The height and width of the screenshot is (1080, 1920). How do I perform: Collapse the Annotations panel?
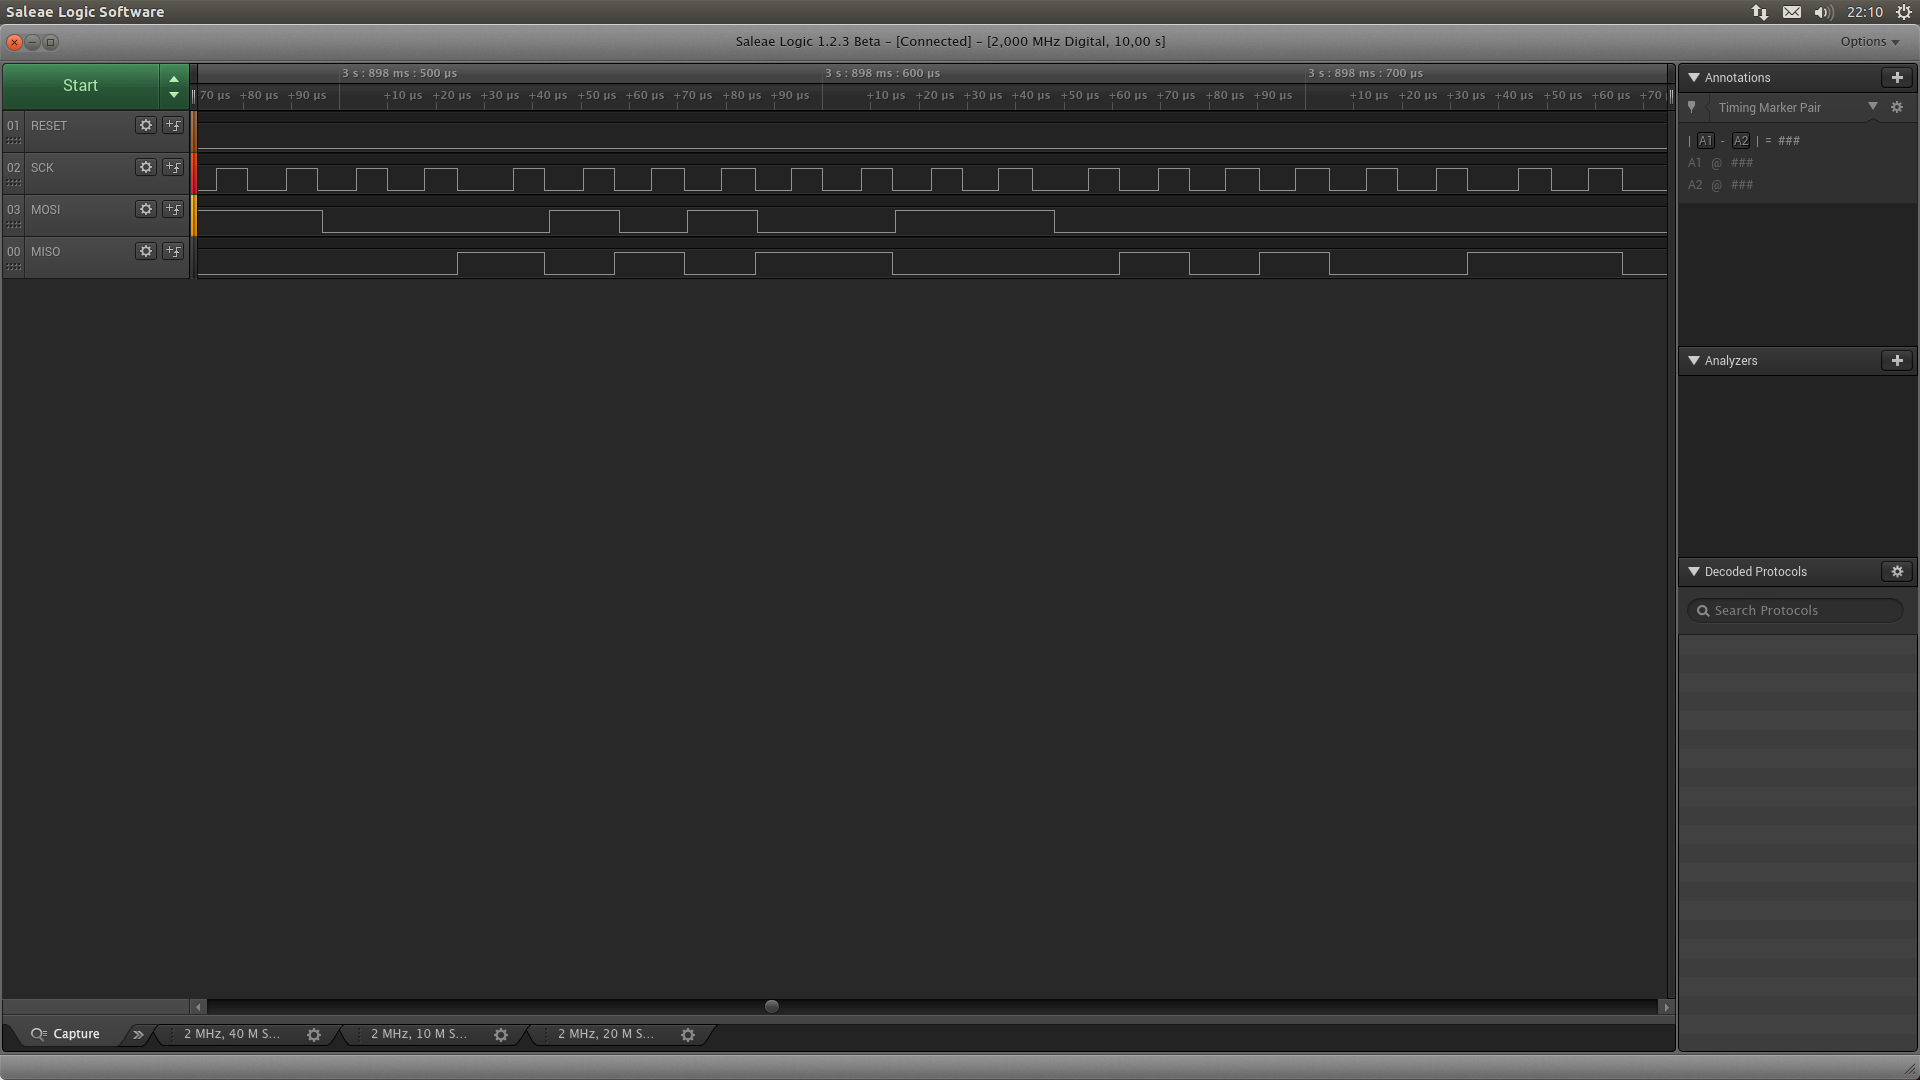click(1694, 77)
